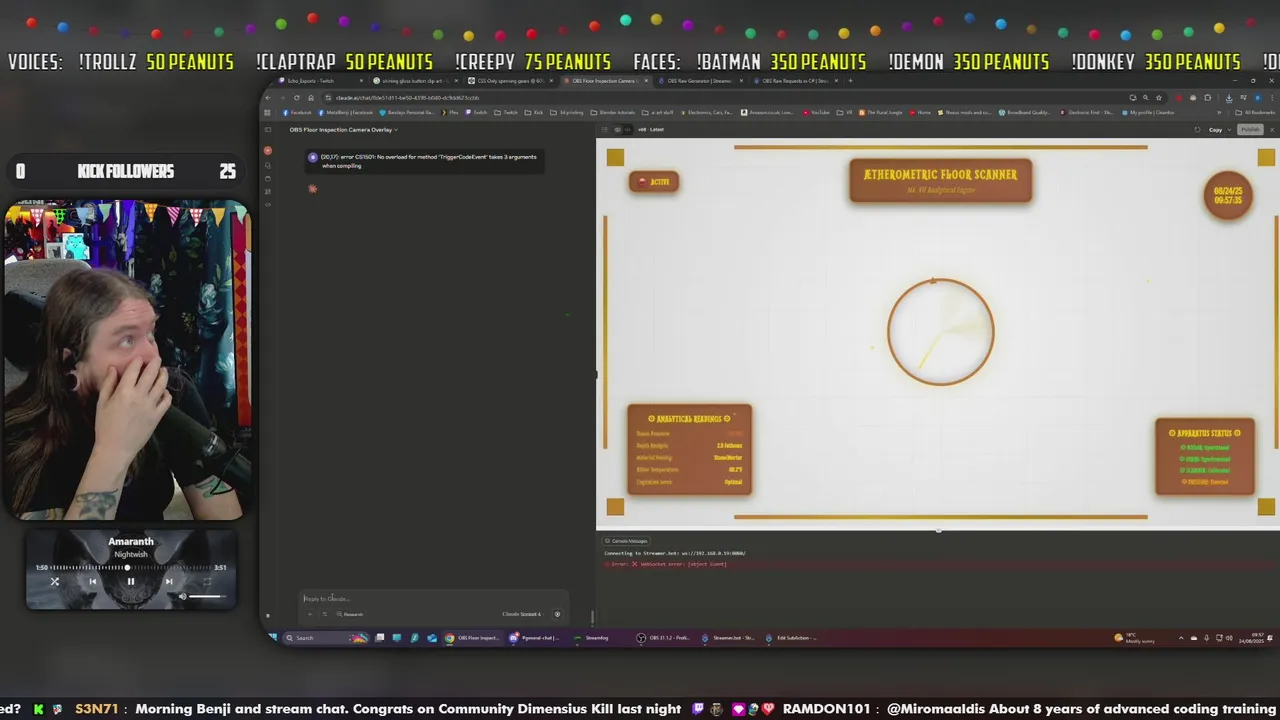Open the Facebook bookmark
The width and height of the screenshot is (1280, 720).
tap(299, 112)
